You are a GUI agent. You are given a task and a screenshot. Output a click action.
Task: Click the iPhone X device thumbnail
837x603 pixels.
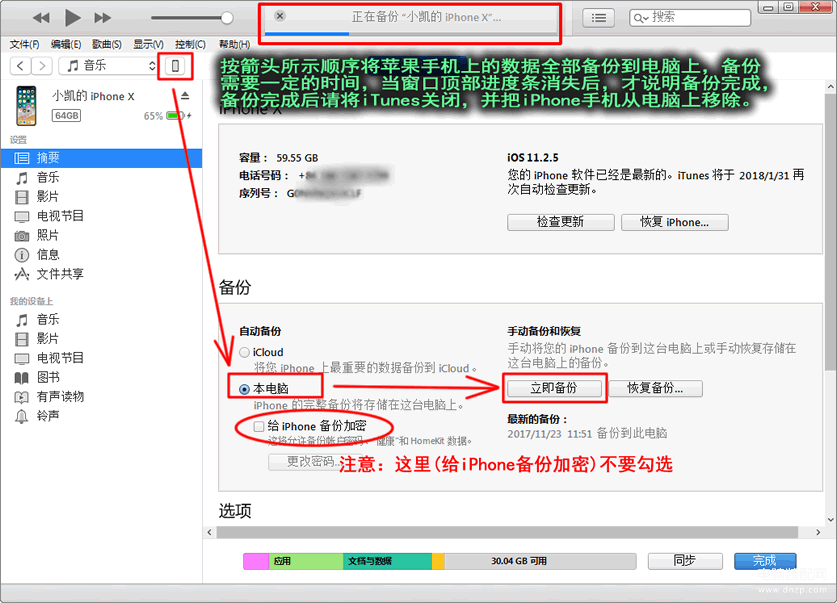pyautogui.click(x=26, y=106)
